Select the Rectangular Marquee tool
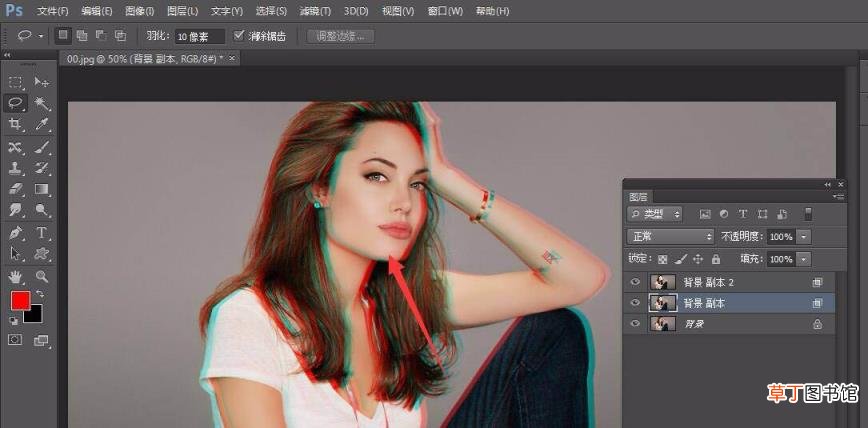 [x=16, y=83]
